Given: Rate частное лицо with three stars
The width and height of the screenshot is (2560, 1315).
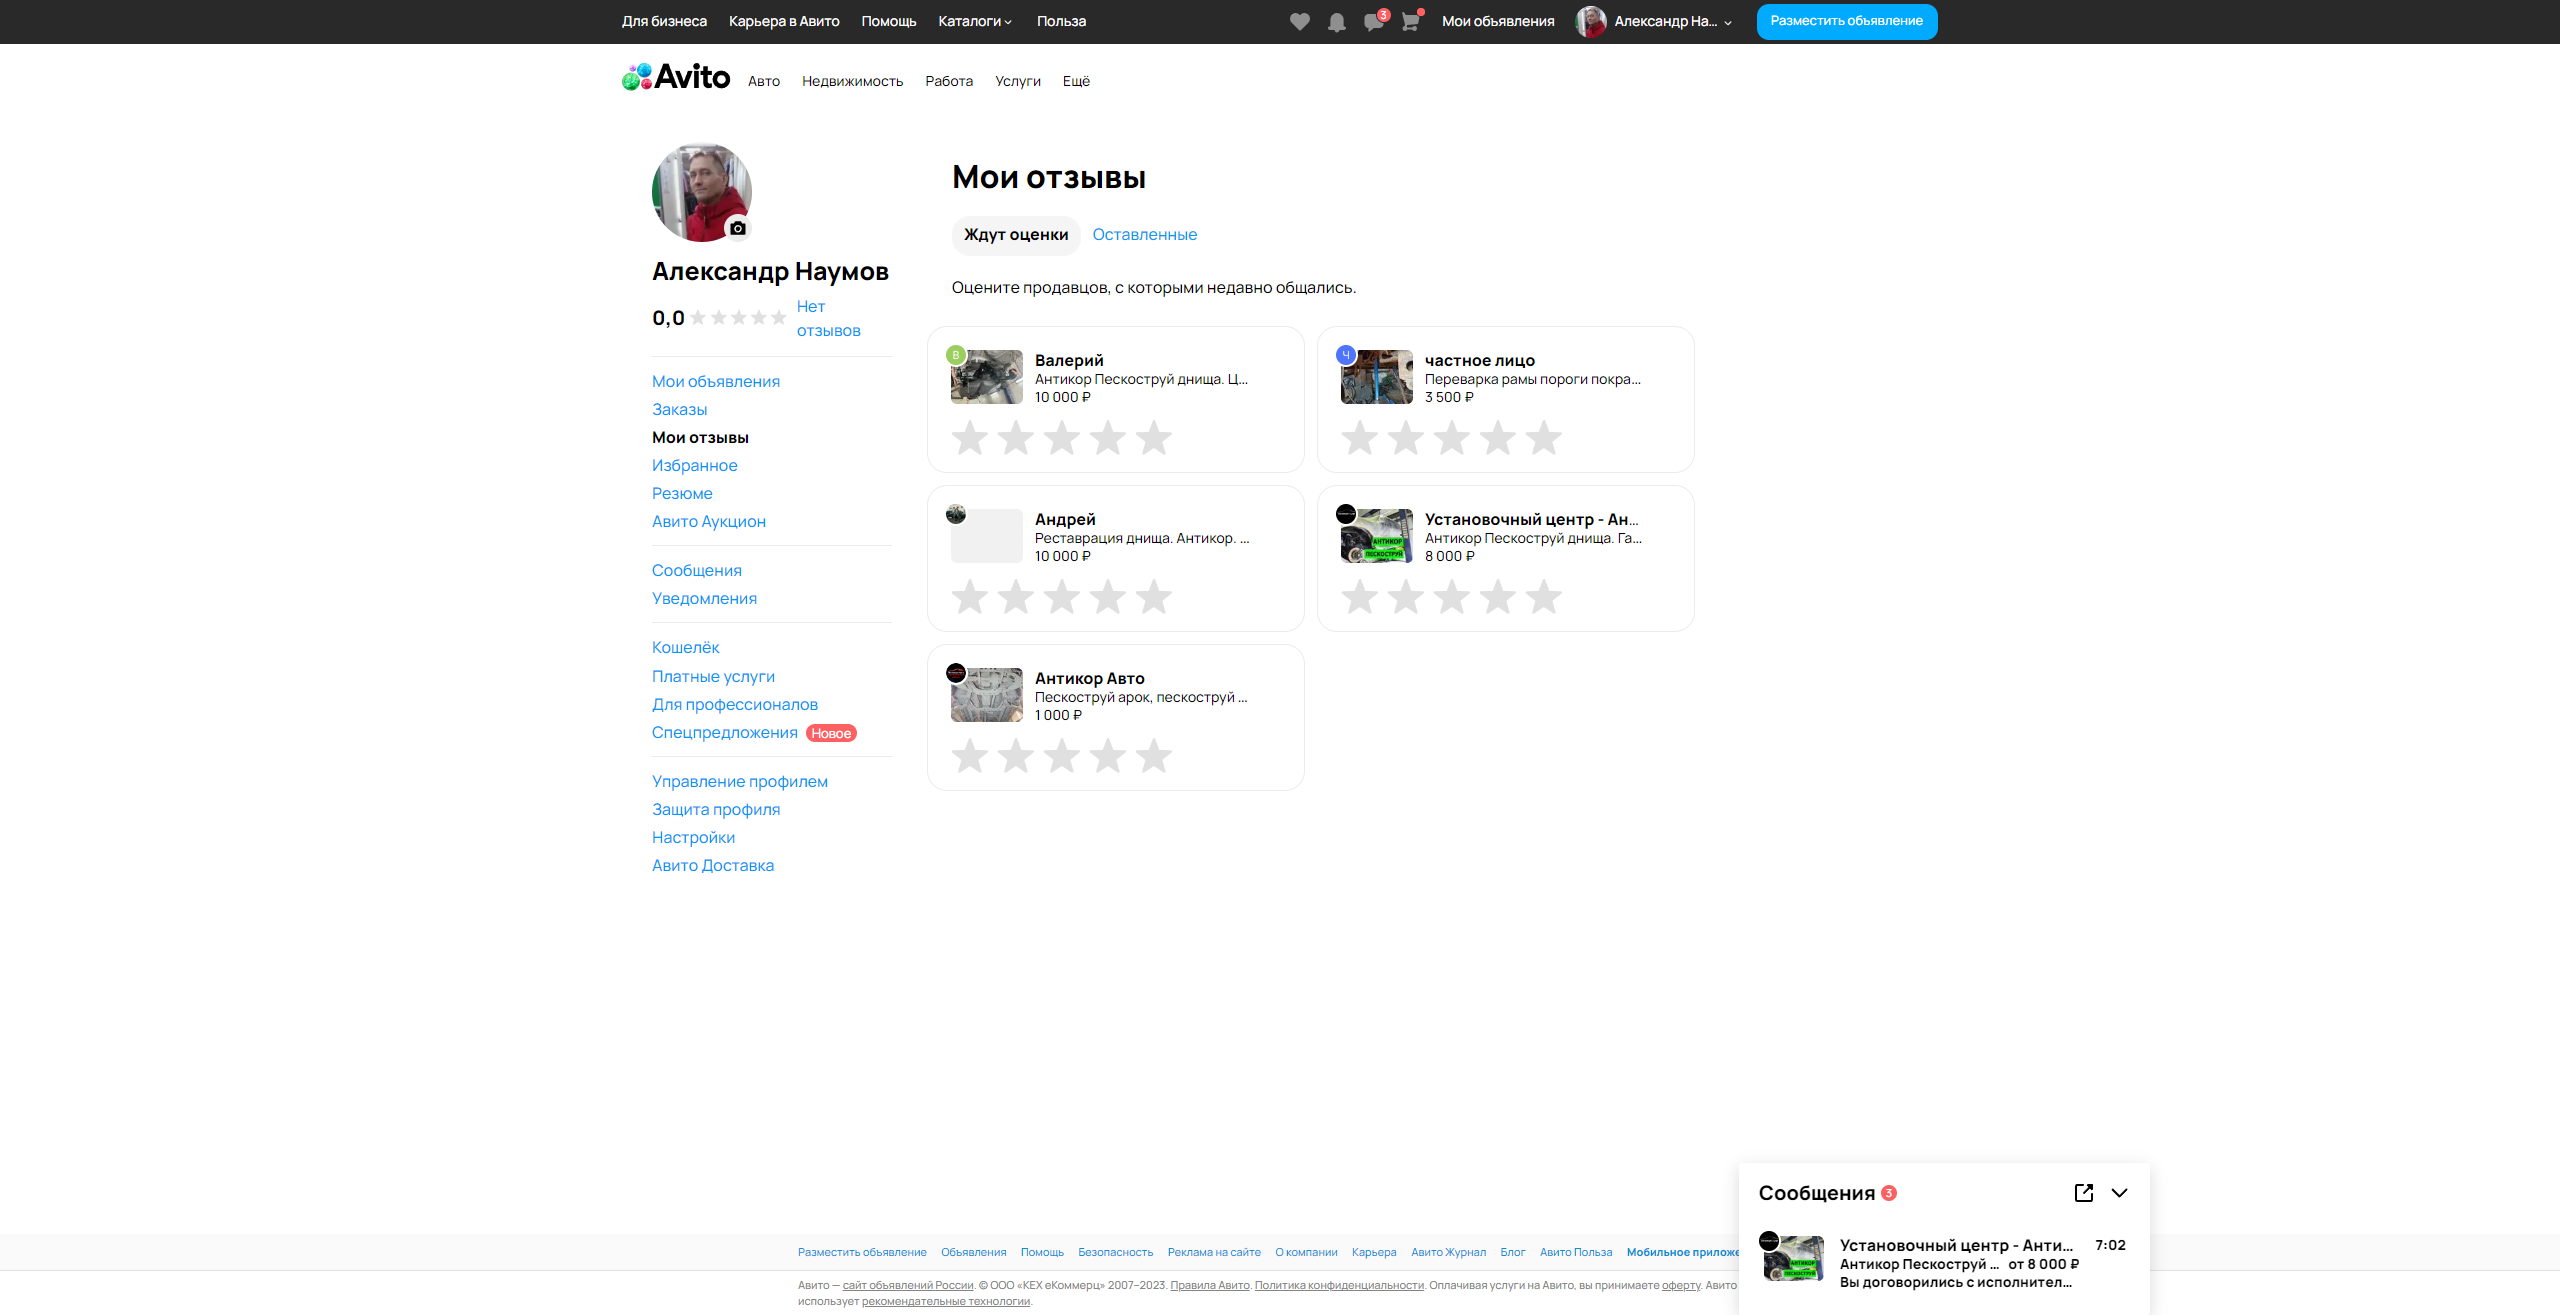Looking at the screenshot, I should pyautogui.click(x=1451, y=438).
